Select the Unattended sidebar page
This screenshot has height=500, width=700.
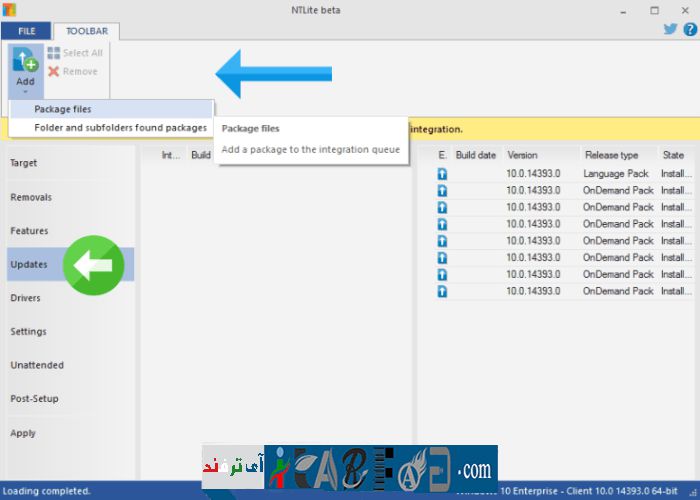coord(37,365)
